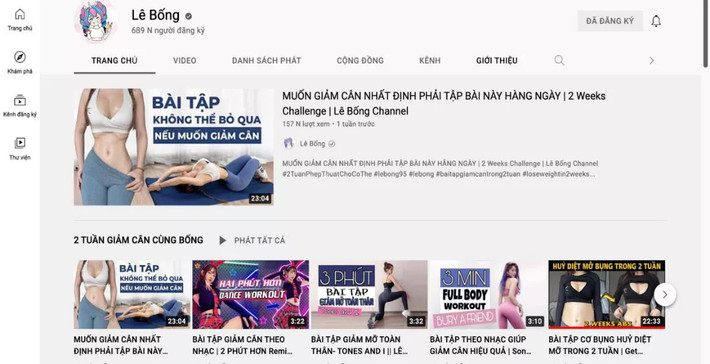Image resolution: width=710 pixels, height=364 pixels.
Task: Click title BÀI TẬP THEO NHẠC GIÚP GIẢM CÂN
Action: click(x=480, y=345)
